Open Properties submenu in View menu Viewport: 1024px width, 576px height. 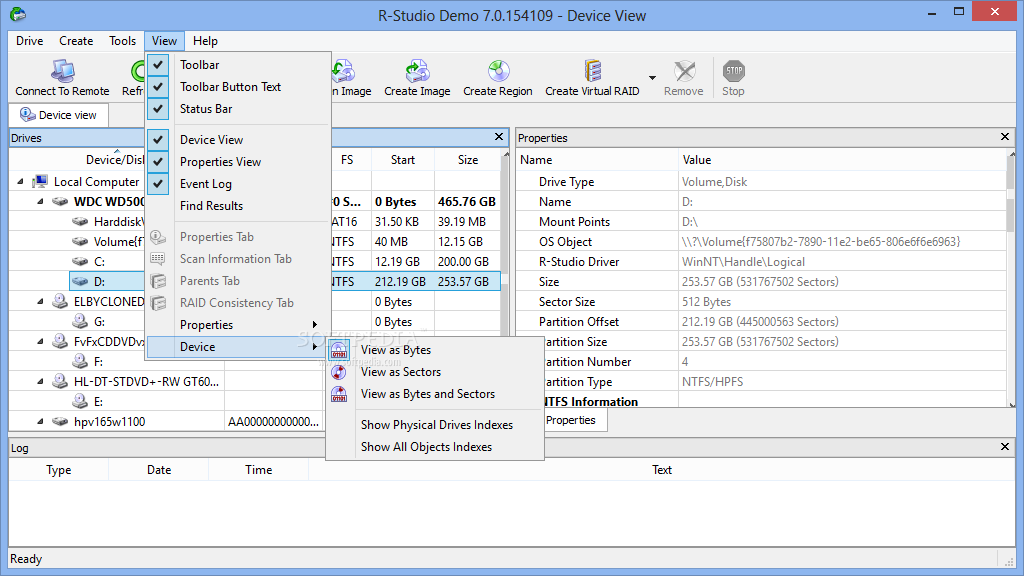(238, 325)
